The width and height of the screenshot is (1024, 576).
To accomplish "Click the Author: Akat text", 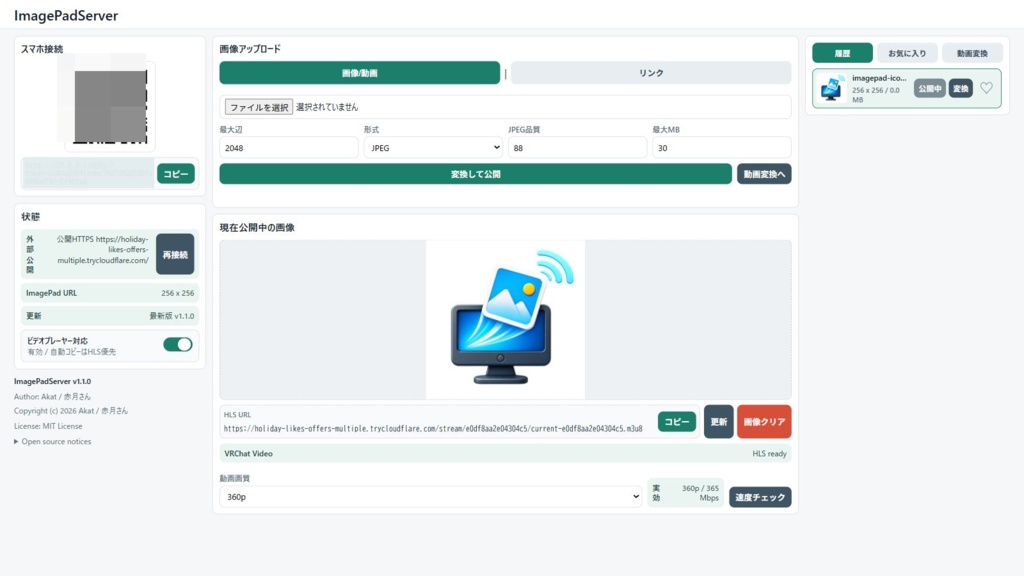I will pos(52,396).
